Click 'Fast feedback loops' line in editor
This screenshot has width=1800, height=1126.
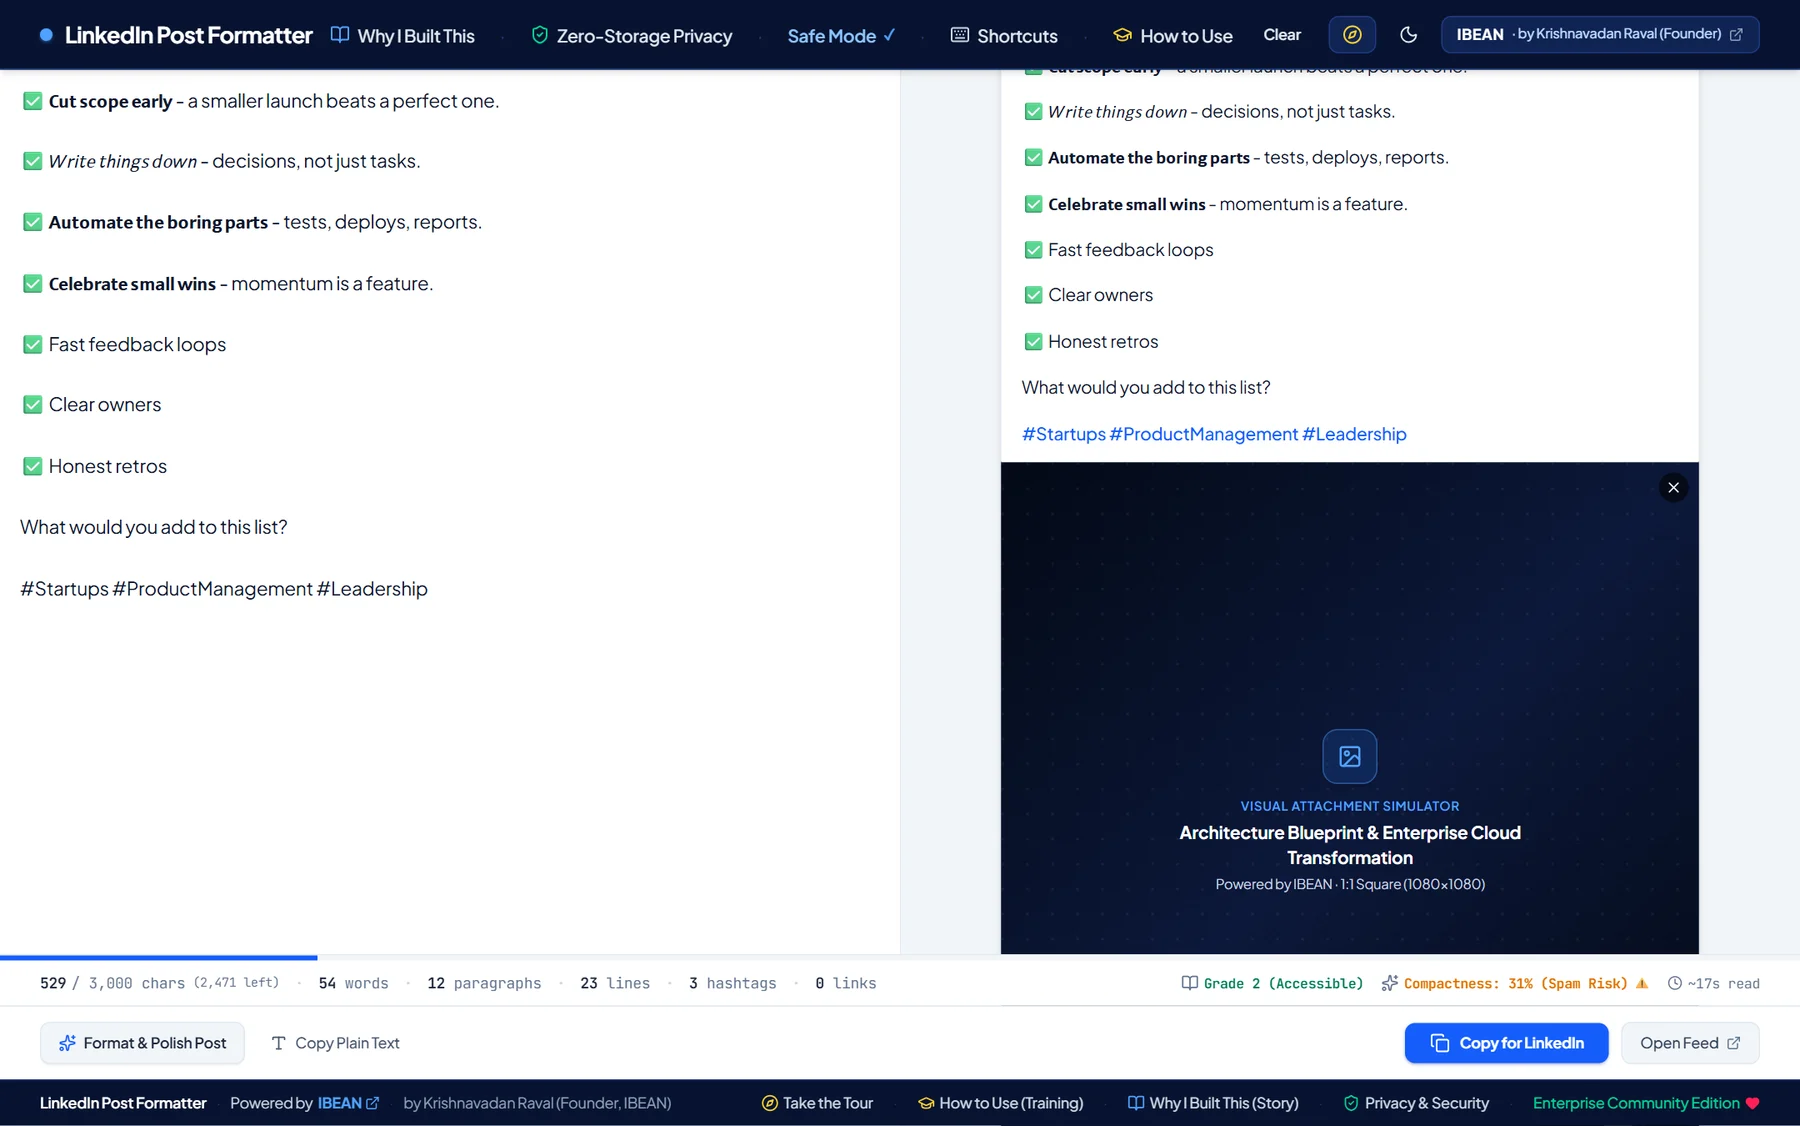(x=137, y=345)
